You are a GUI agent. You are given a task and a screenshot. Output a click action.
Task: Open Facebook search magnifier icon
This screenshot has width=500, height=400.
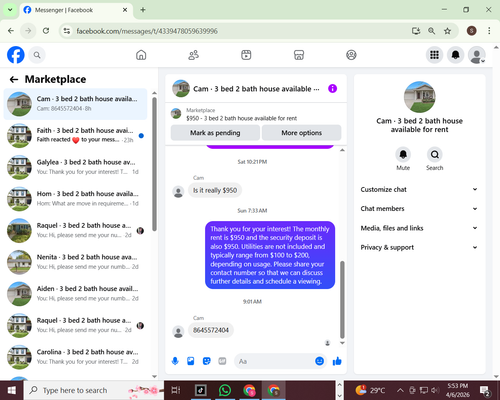(37, 55)
